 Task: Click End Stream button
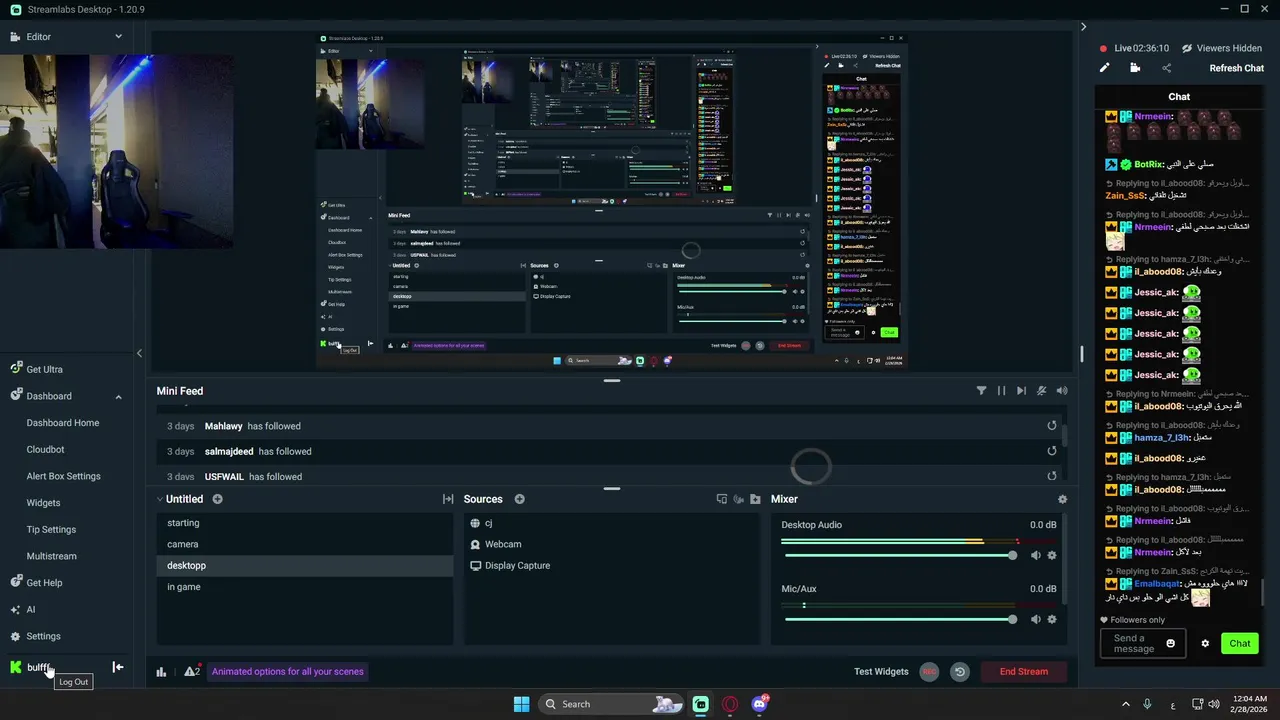pyautogui.click(x=1024, y=671)
